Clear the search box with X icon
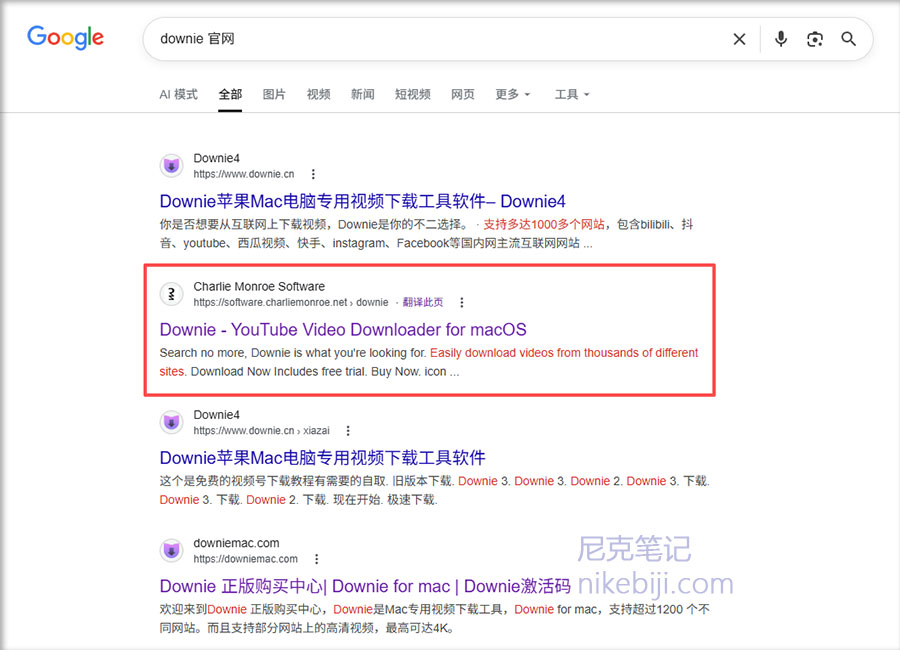The image size is (900, 650). click(739, 39)
